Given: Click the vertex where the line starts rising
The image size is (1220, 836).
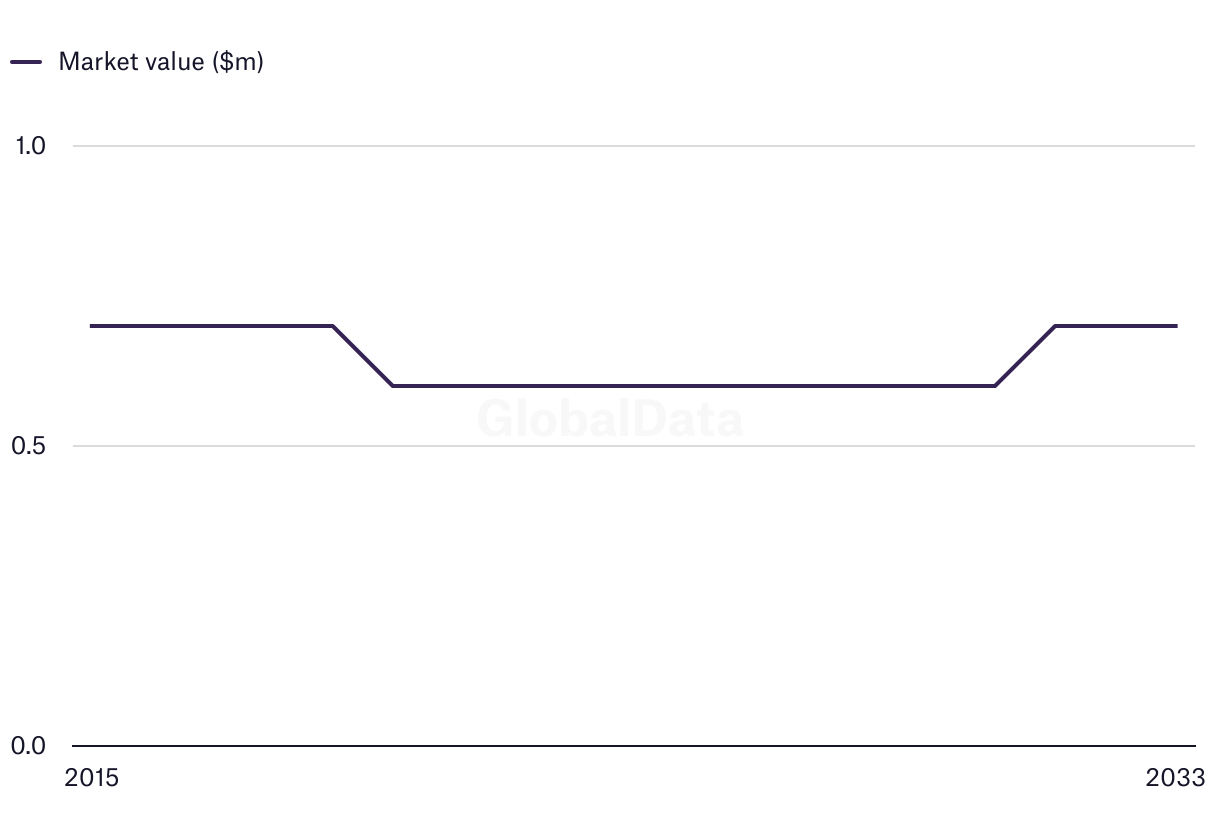Looking at the screenshot, I should [995, 386].
